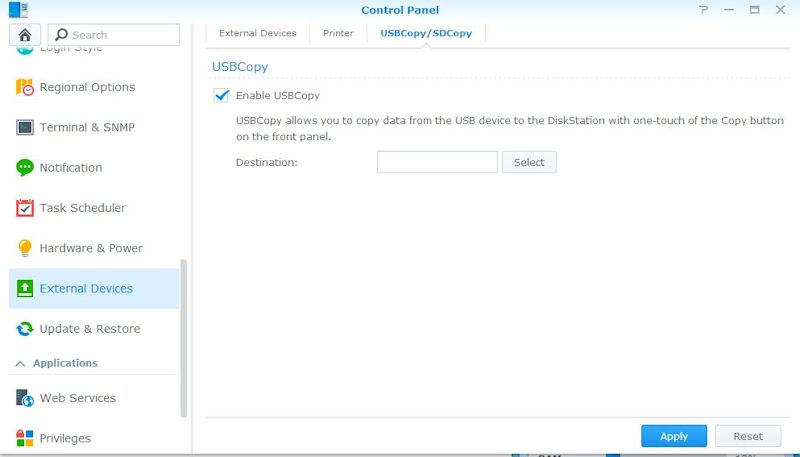This screenshot has height=457, width=800.
Task: Click the Task Scheduler calendar icon
Action: click(24, 208)
